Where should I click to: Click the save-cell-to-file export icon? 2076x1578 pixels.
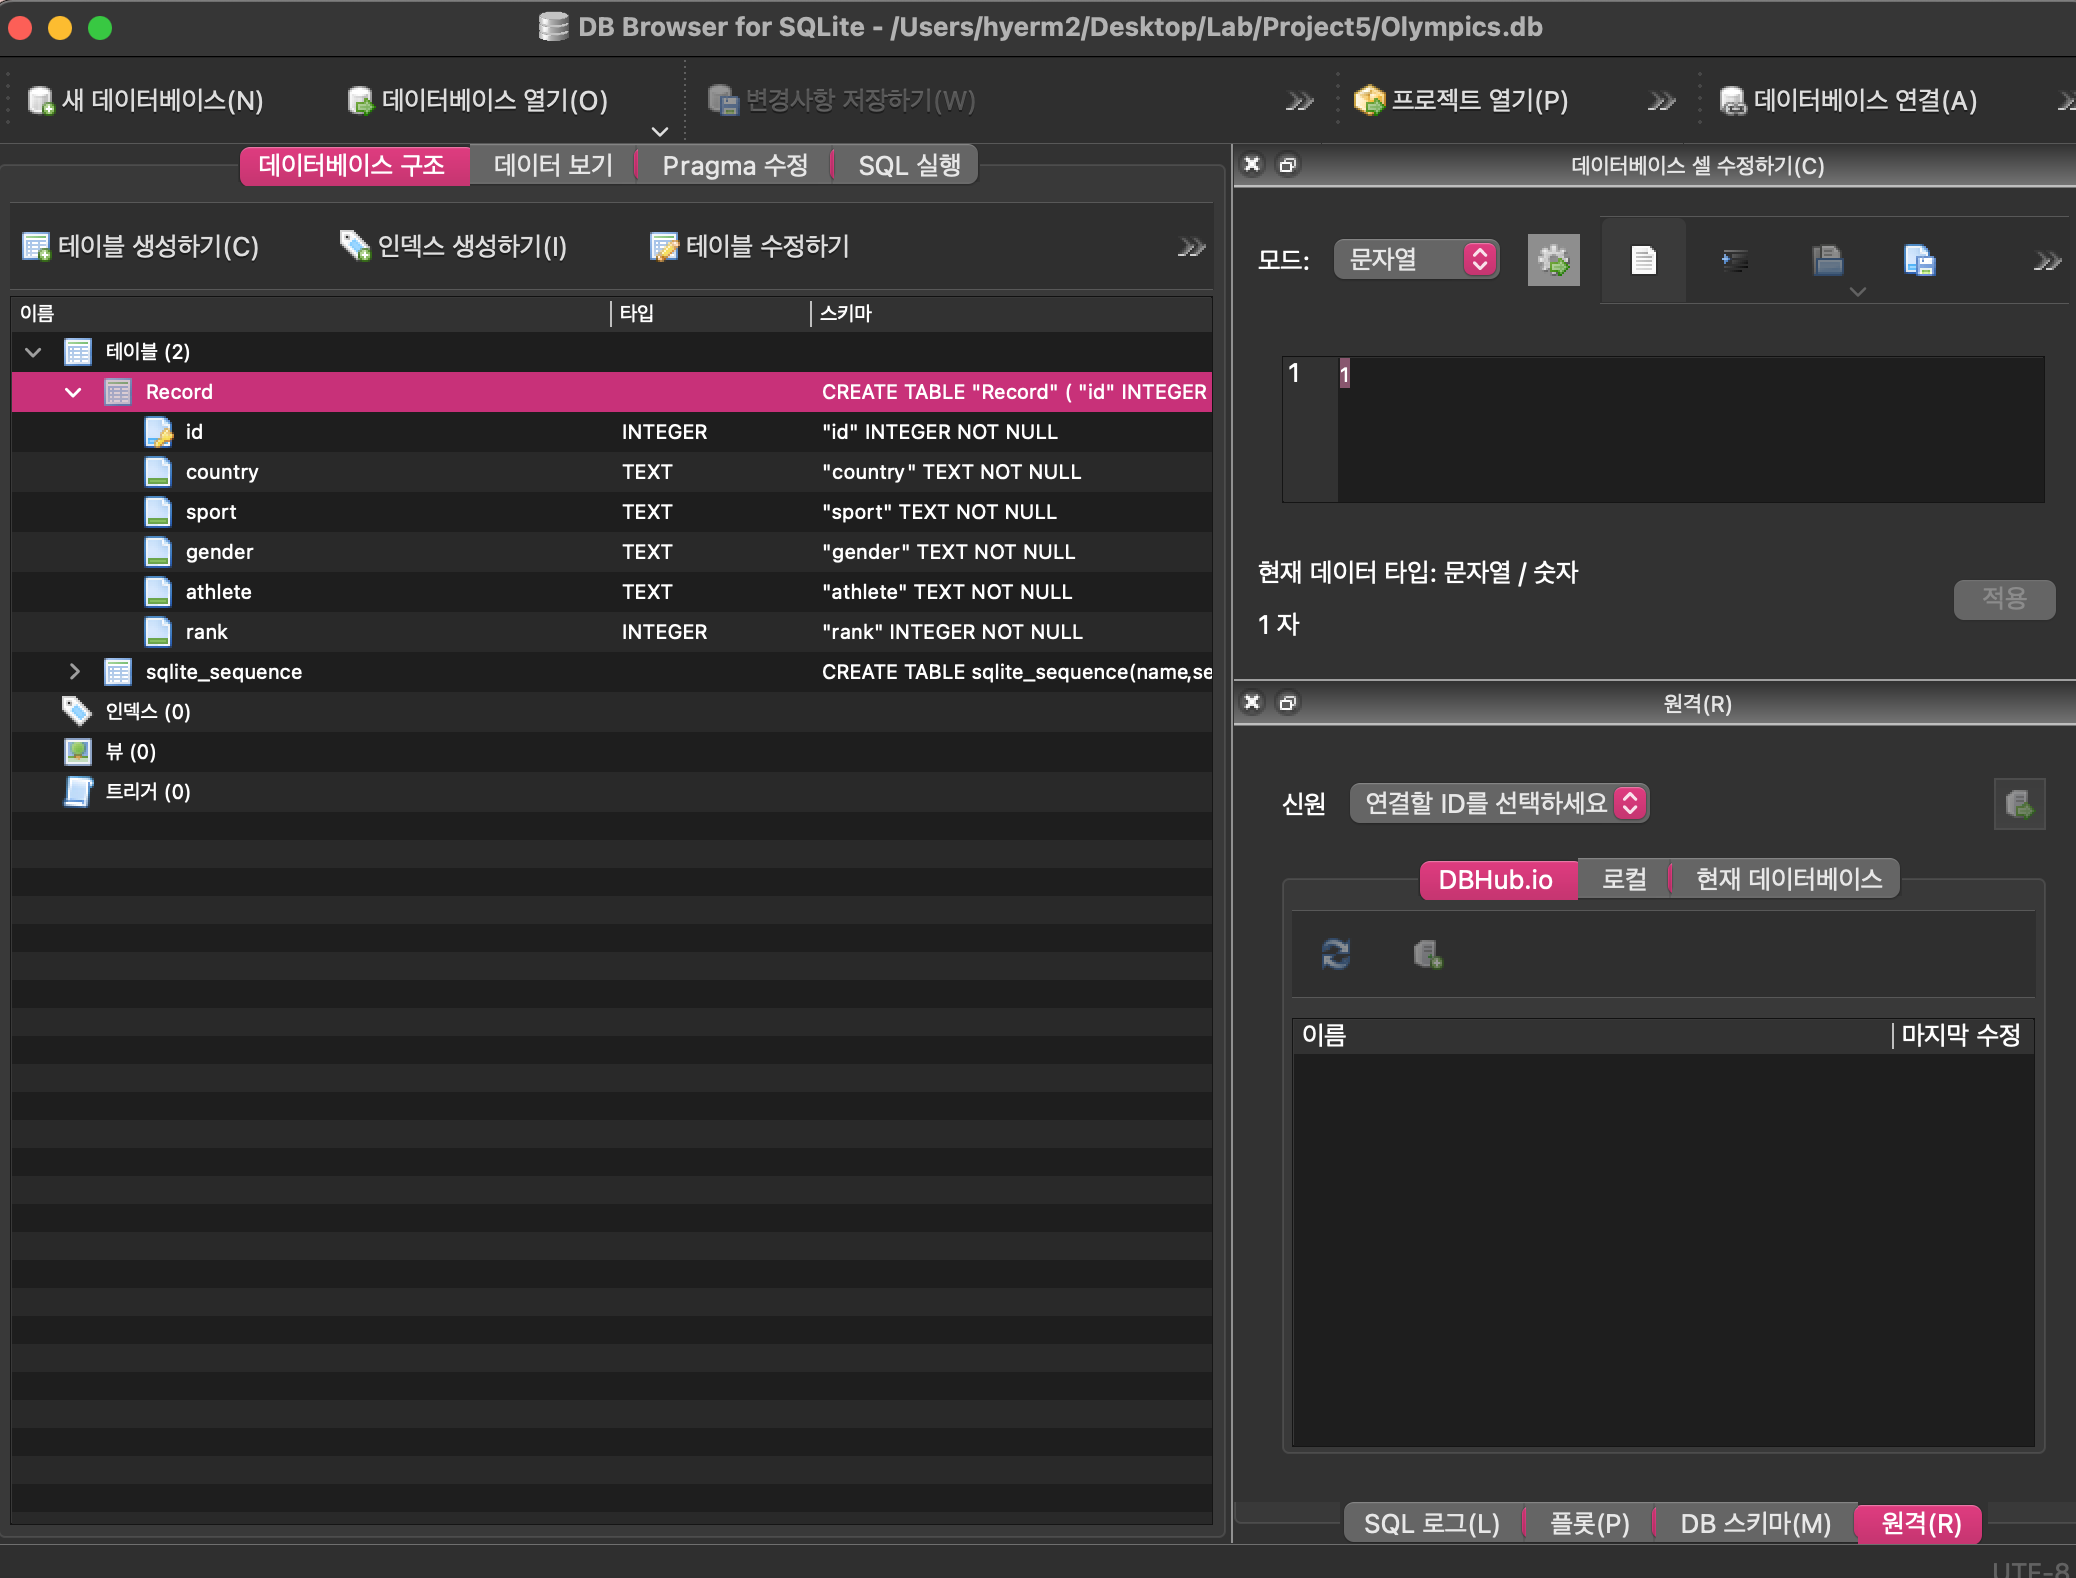tap(1919, 261)
